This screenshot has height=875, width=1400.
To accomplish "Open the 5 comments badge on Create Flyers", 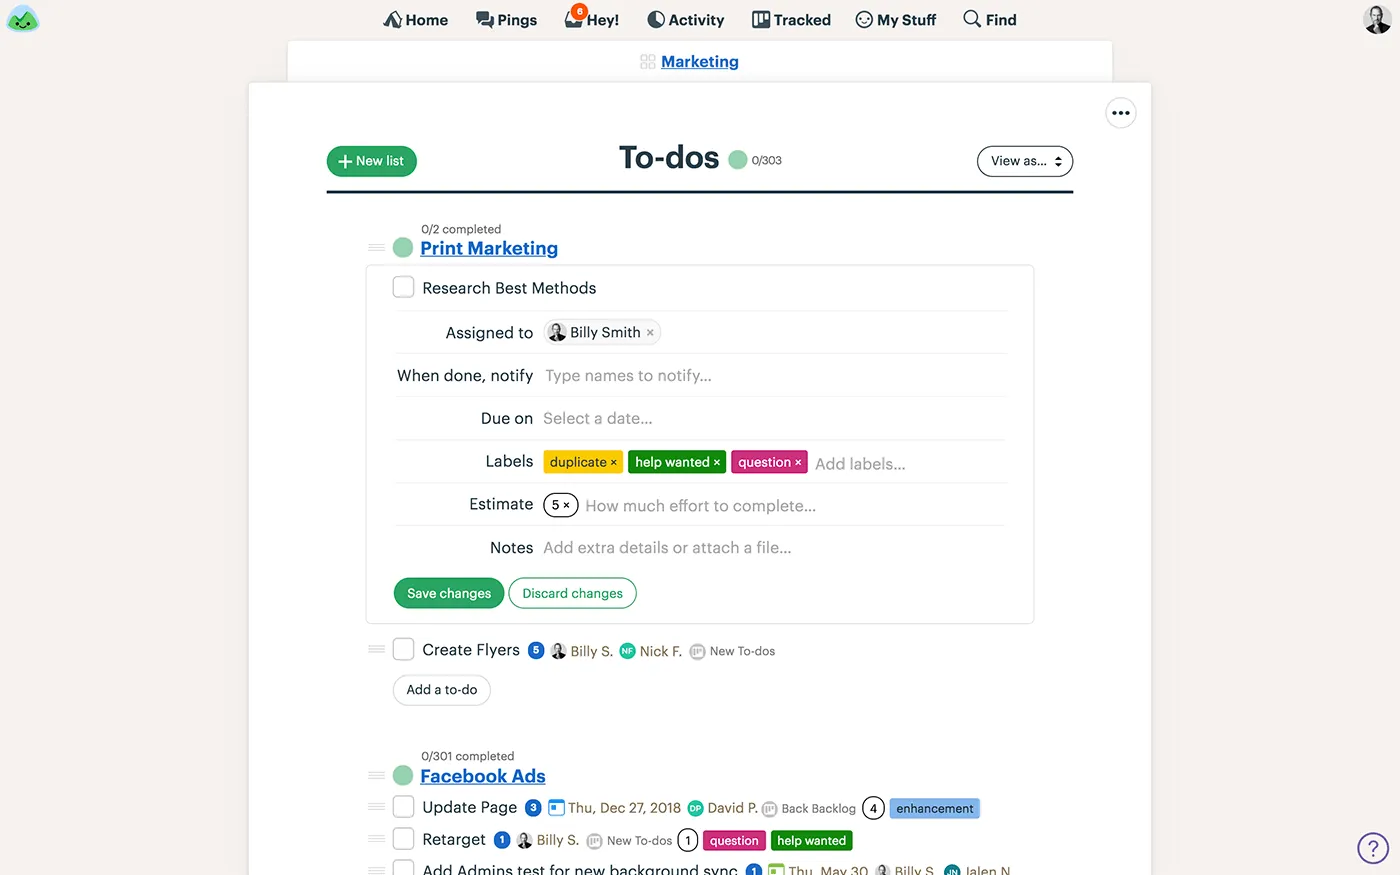I will [536, 650].
